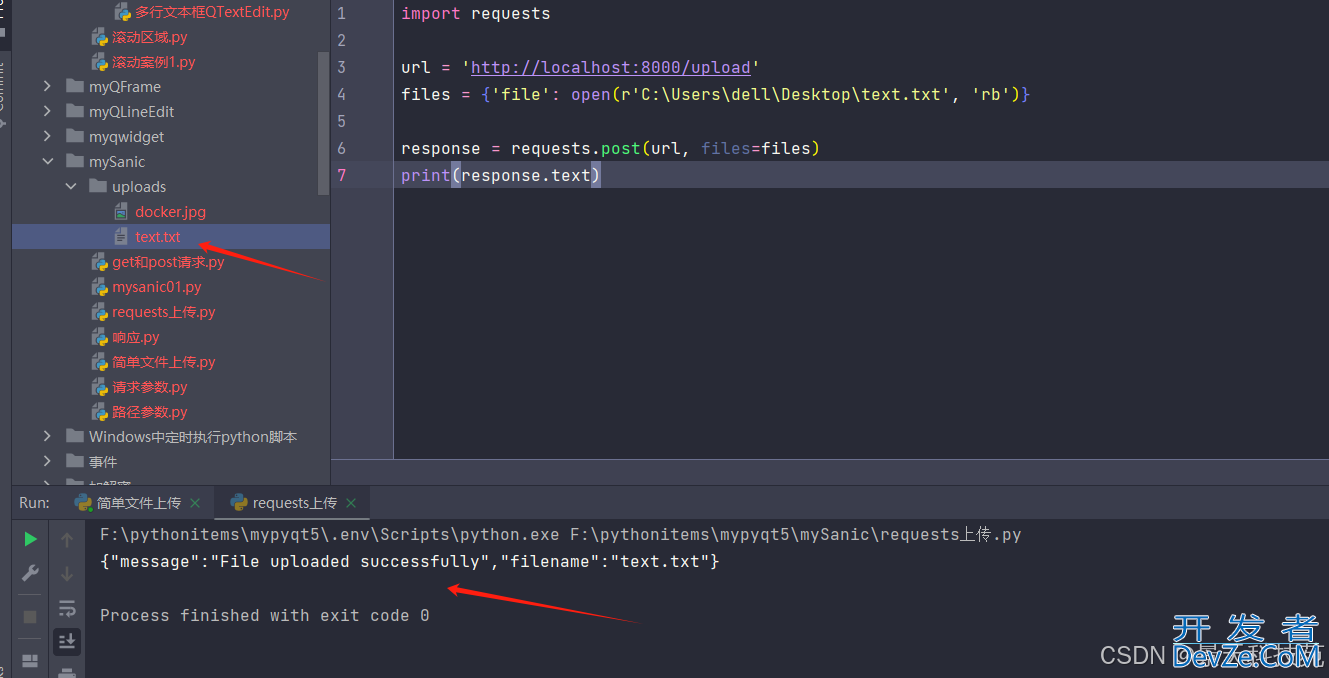1329x678 pixels.
Task: Click the image file icon beside docker.jpg
Action: [x=121, y=212]
